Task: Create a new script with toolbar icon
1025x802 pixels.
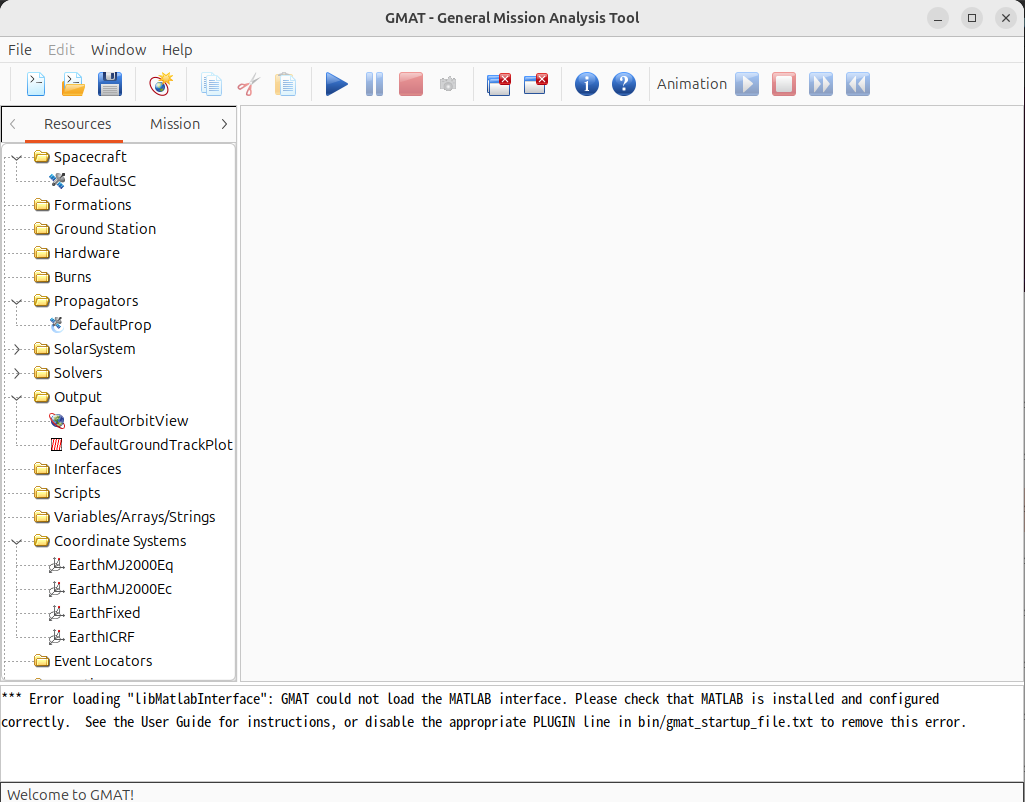Action: 36,84
